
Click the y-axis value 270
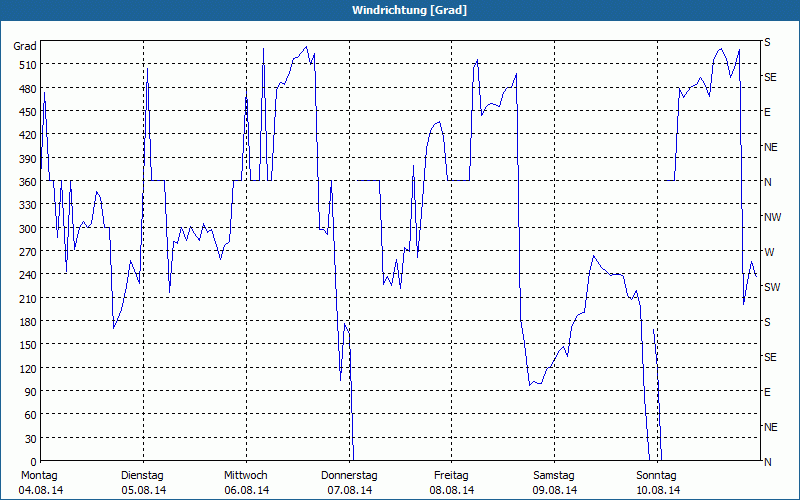[28, 252]
